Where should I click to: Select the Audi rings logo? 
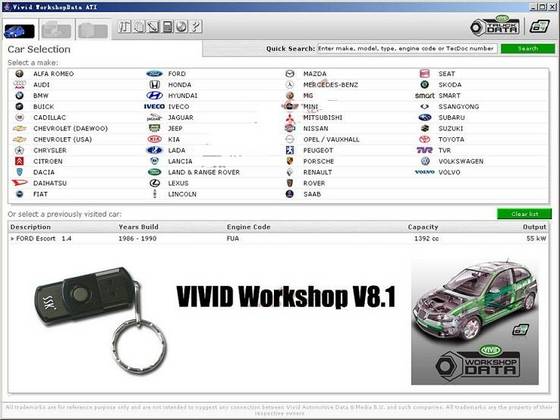coord(20,85)
